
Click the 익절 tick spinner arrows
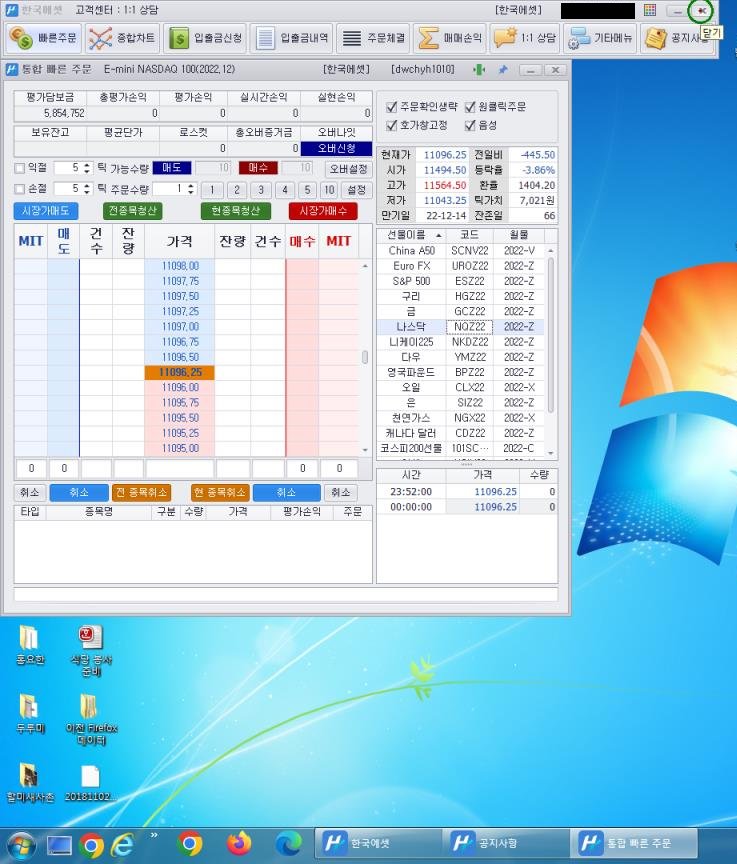(x=87, y=168)
